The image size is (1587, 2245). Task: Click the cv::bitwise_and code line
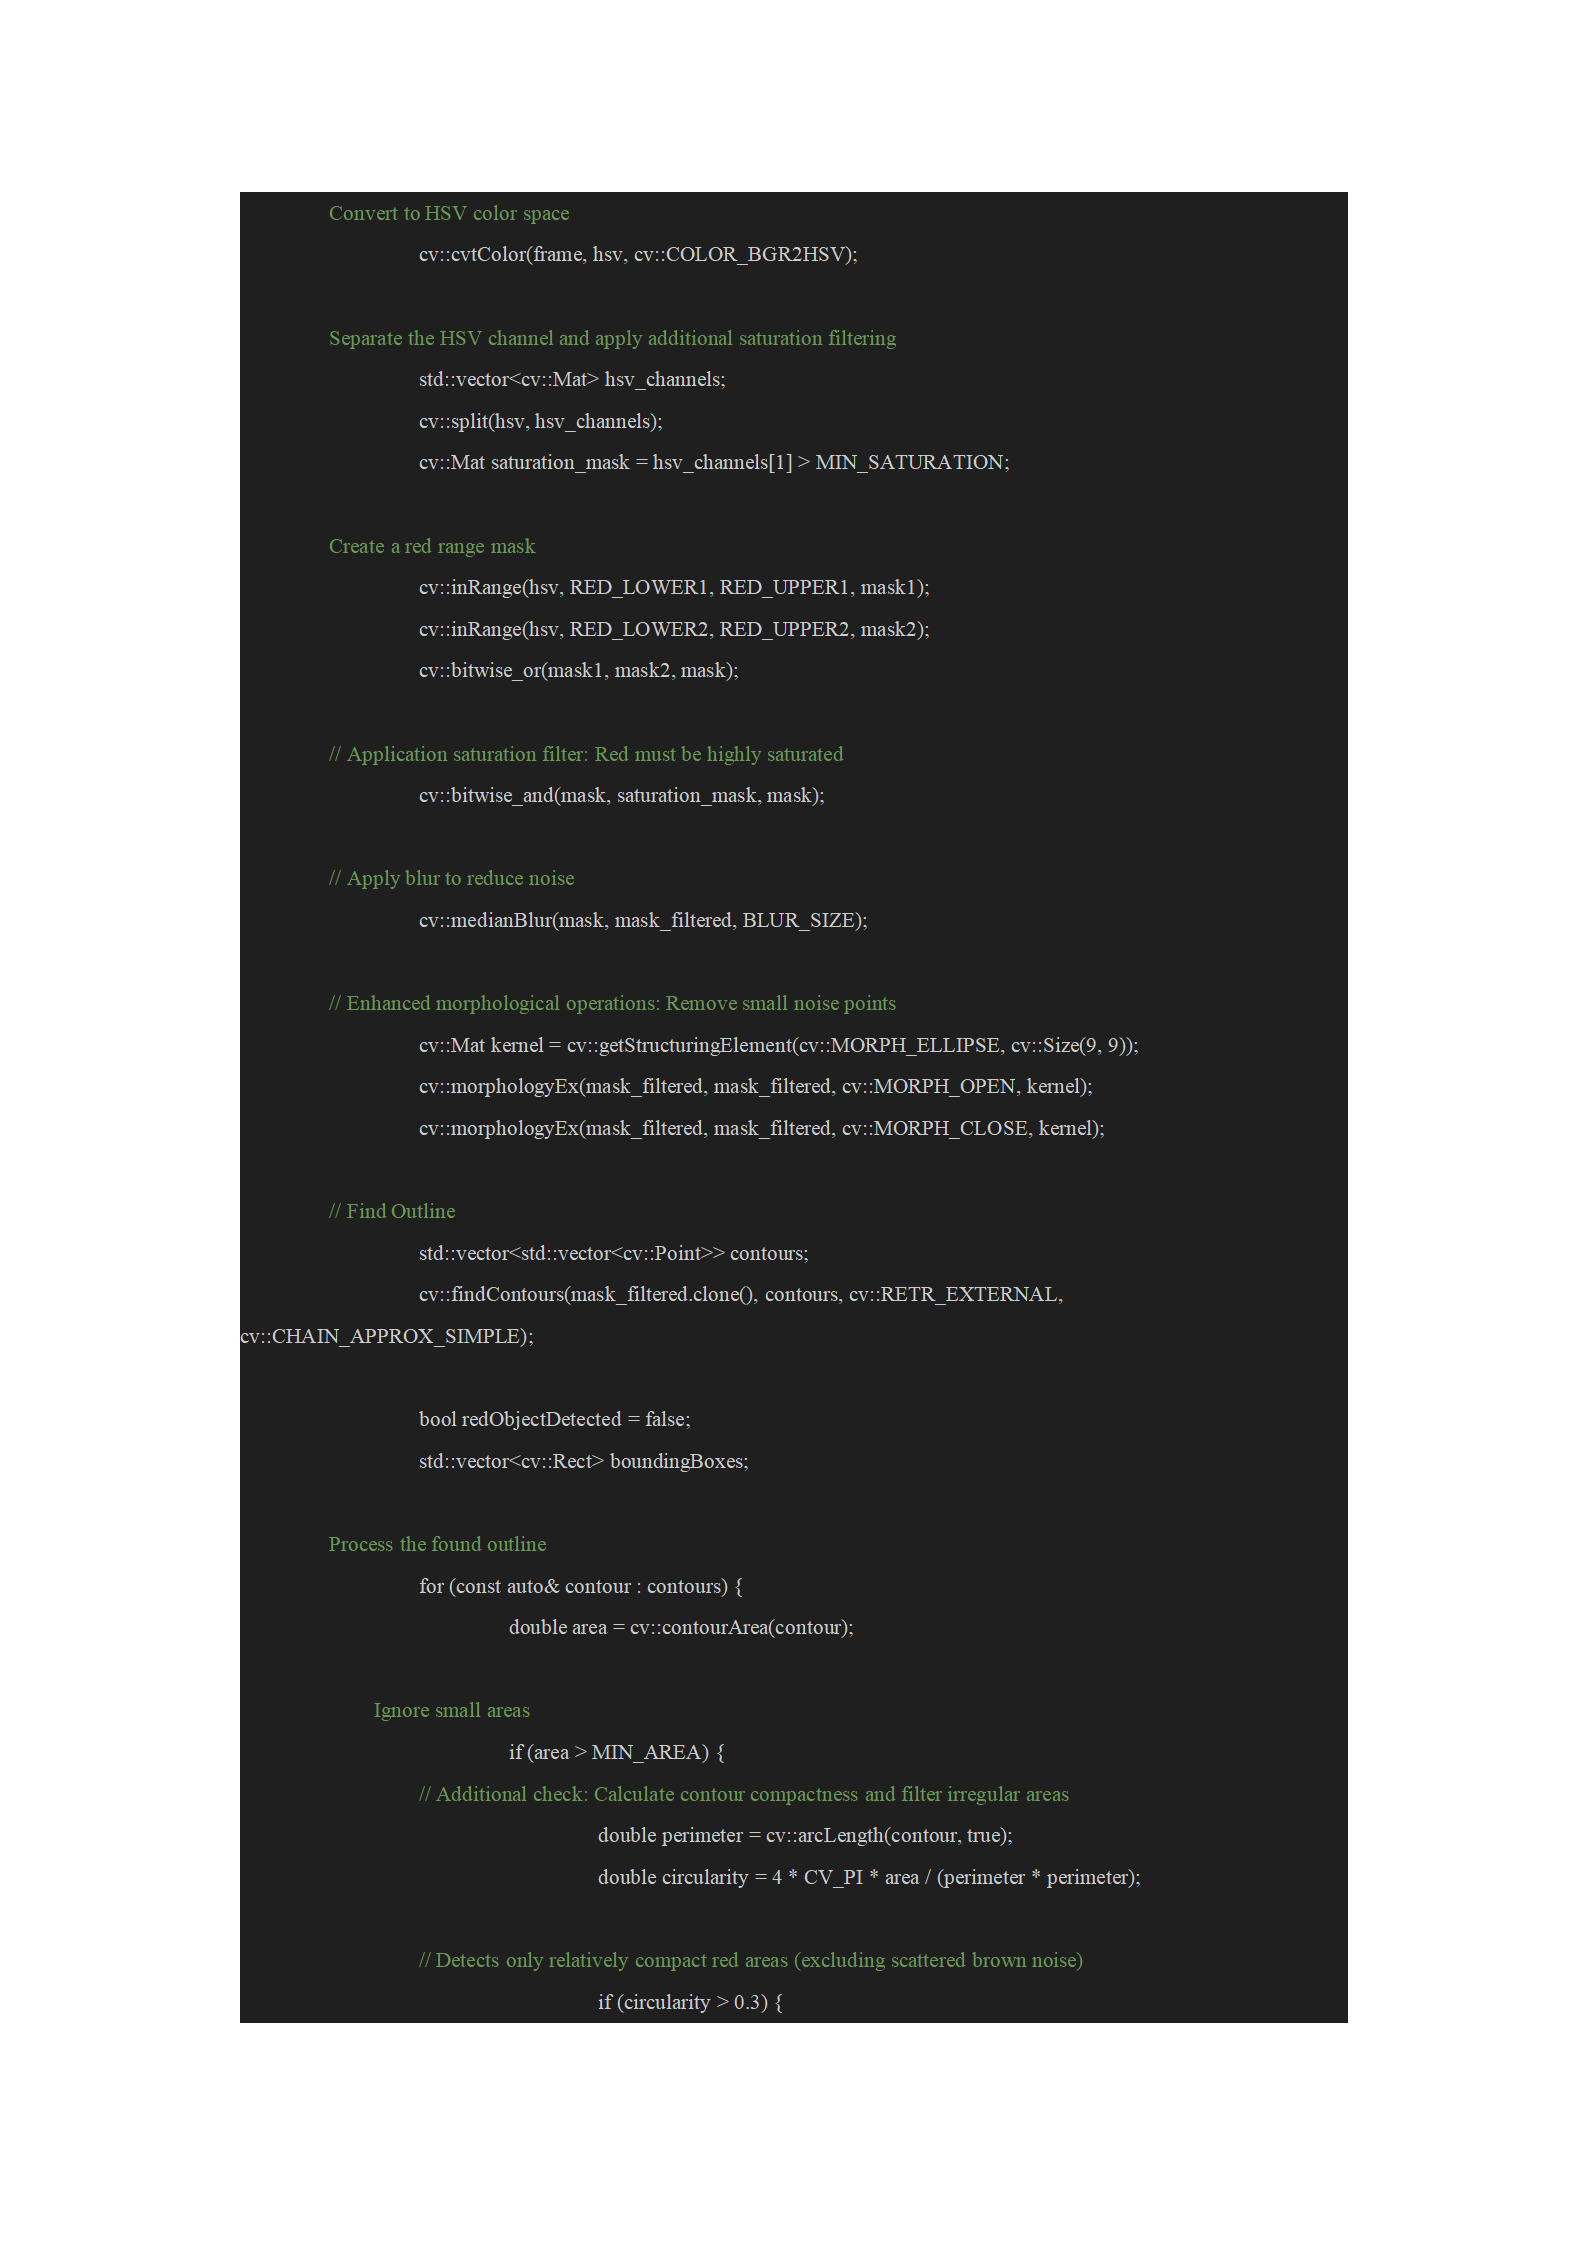(621, 795)
